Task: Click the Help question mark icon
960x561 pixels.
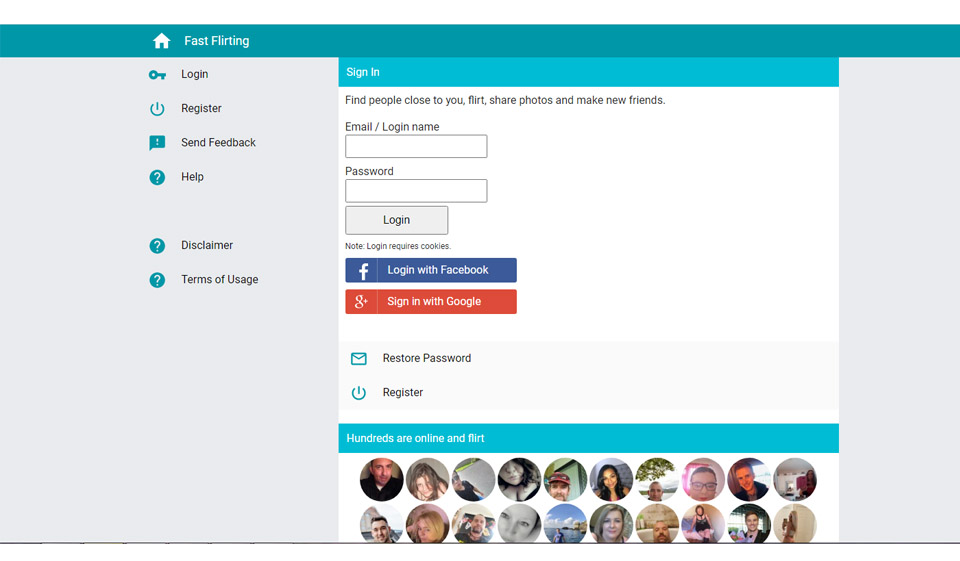Action: pos(157,177)
